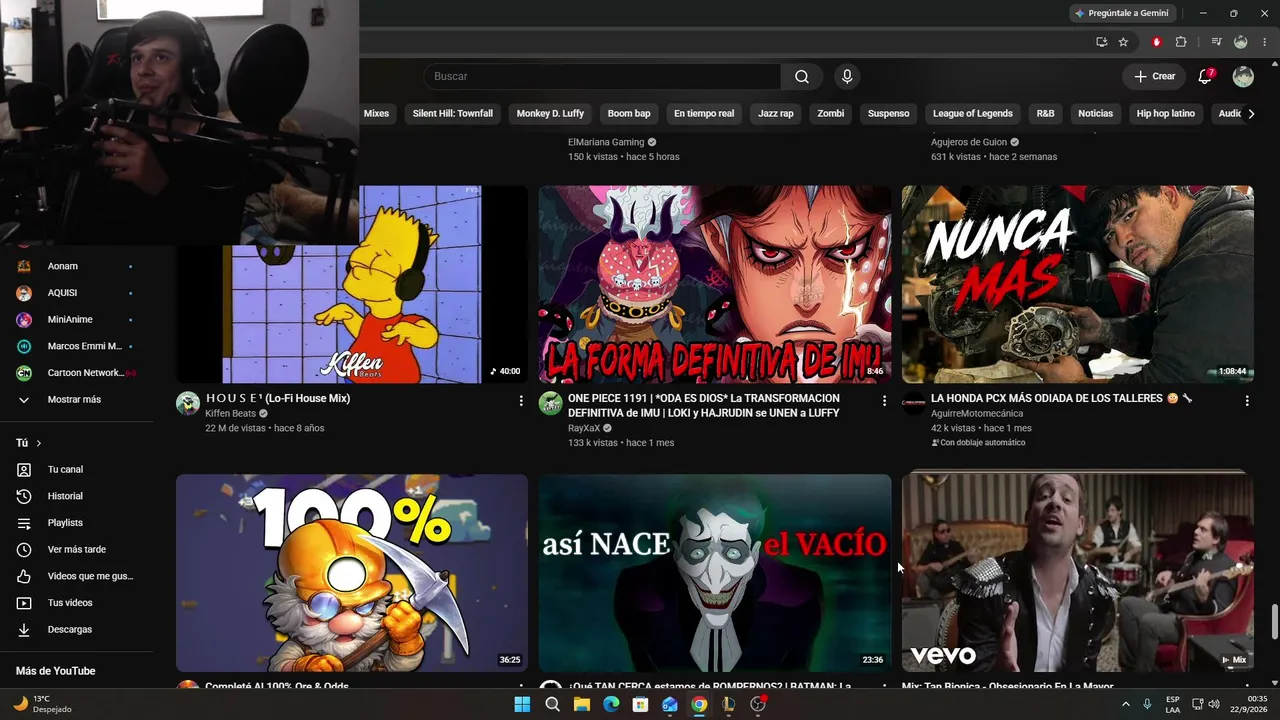The height and width of the screenshot is (720, 1280).
Task: Expand the Tú section chevron
Action: (39, 443)
